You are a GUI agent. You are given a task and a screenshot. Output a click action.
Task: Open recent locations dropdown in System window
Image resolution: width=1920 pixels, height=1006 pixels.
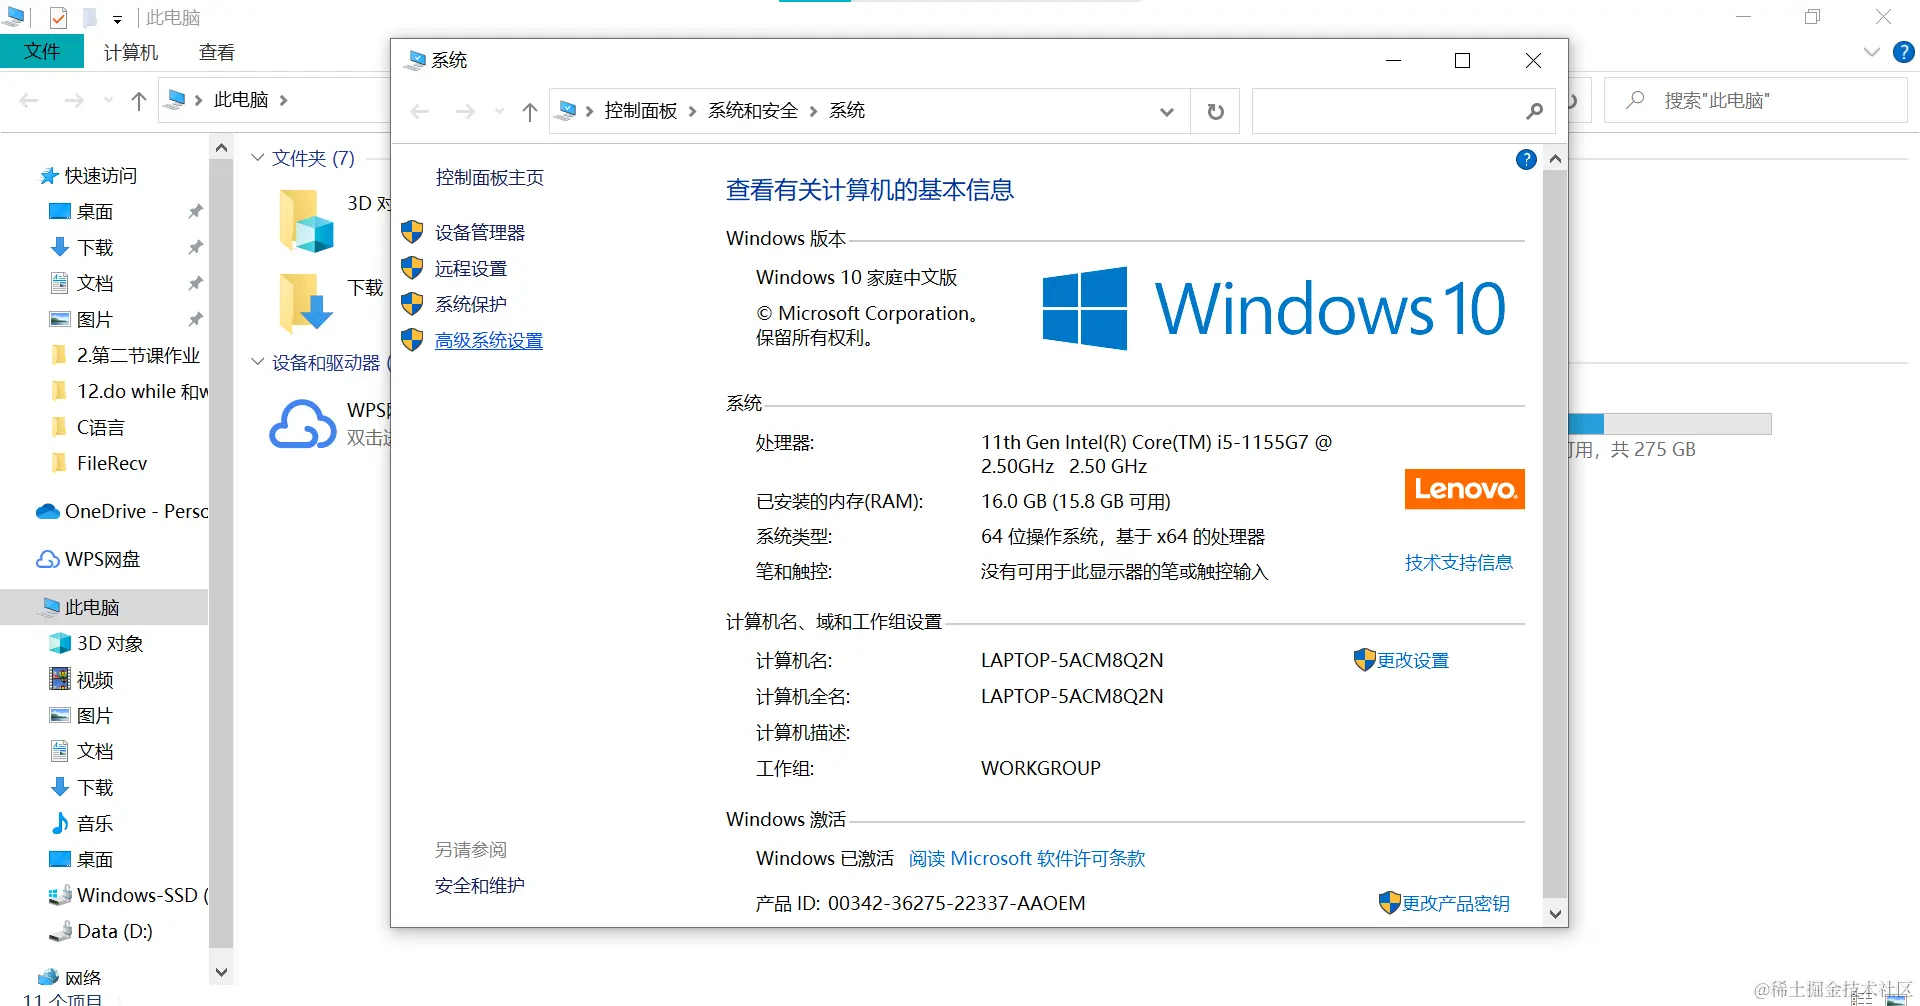click(499, 111)
